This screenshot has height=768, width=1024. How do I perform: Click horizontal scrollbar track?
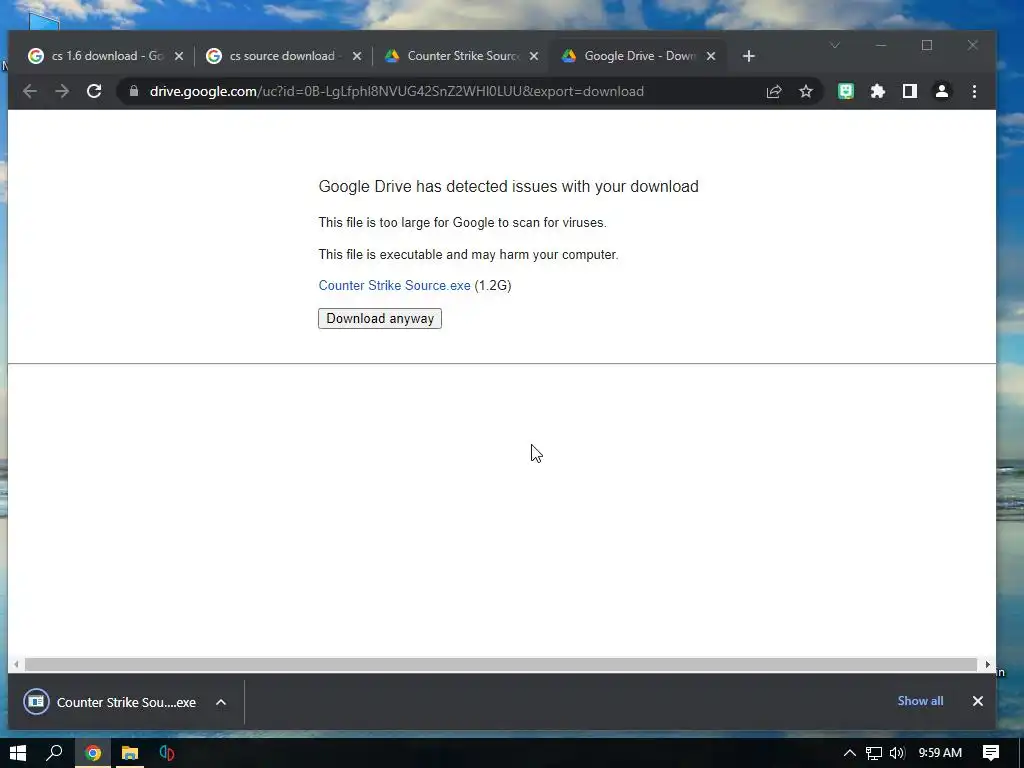click(x=501, y=664)
